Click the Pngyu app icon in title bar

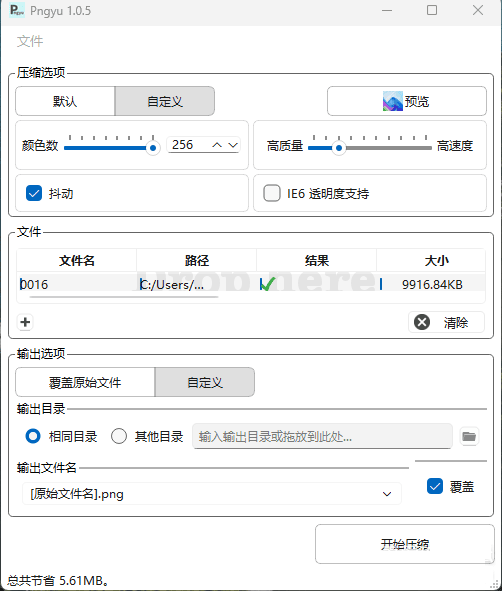[x=17, y=10]
